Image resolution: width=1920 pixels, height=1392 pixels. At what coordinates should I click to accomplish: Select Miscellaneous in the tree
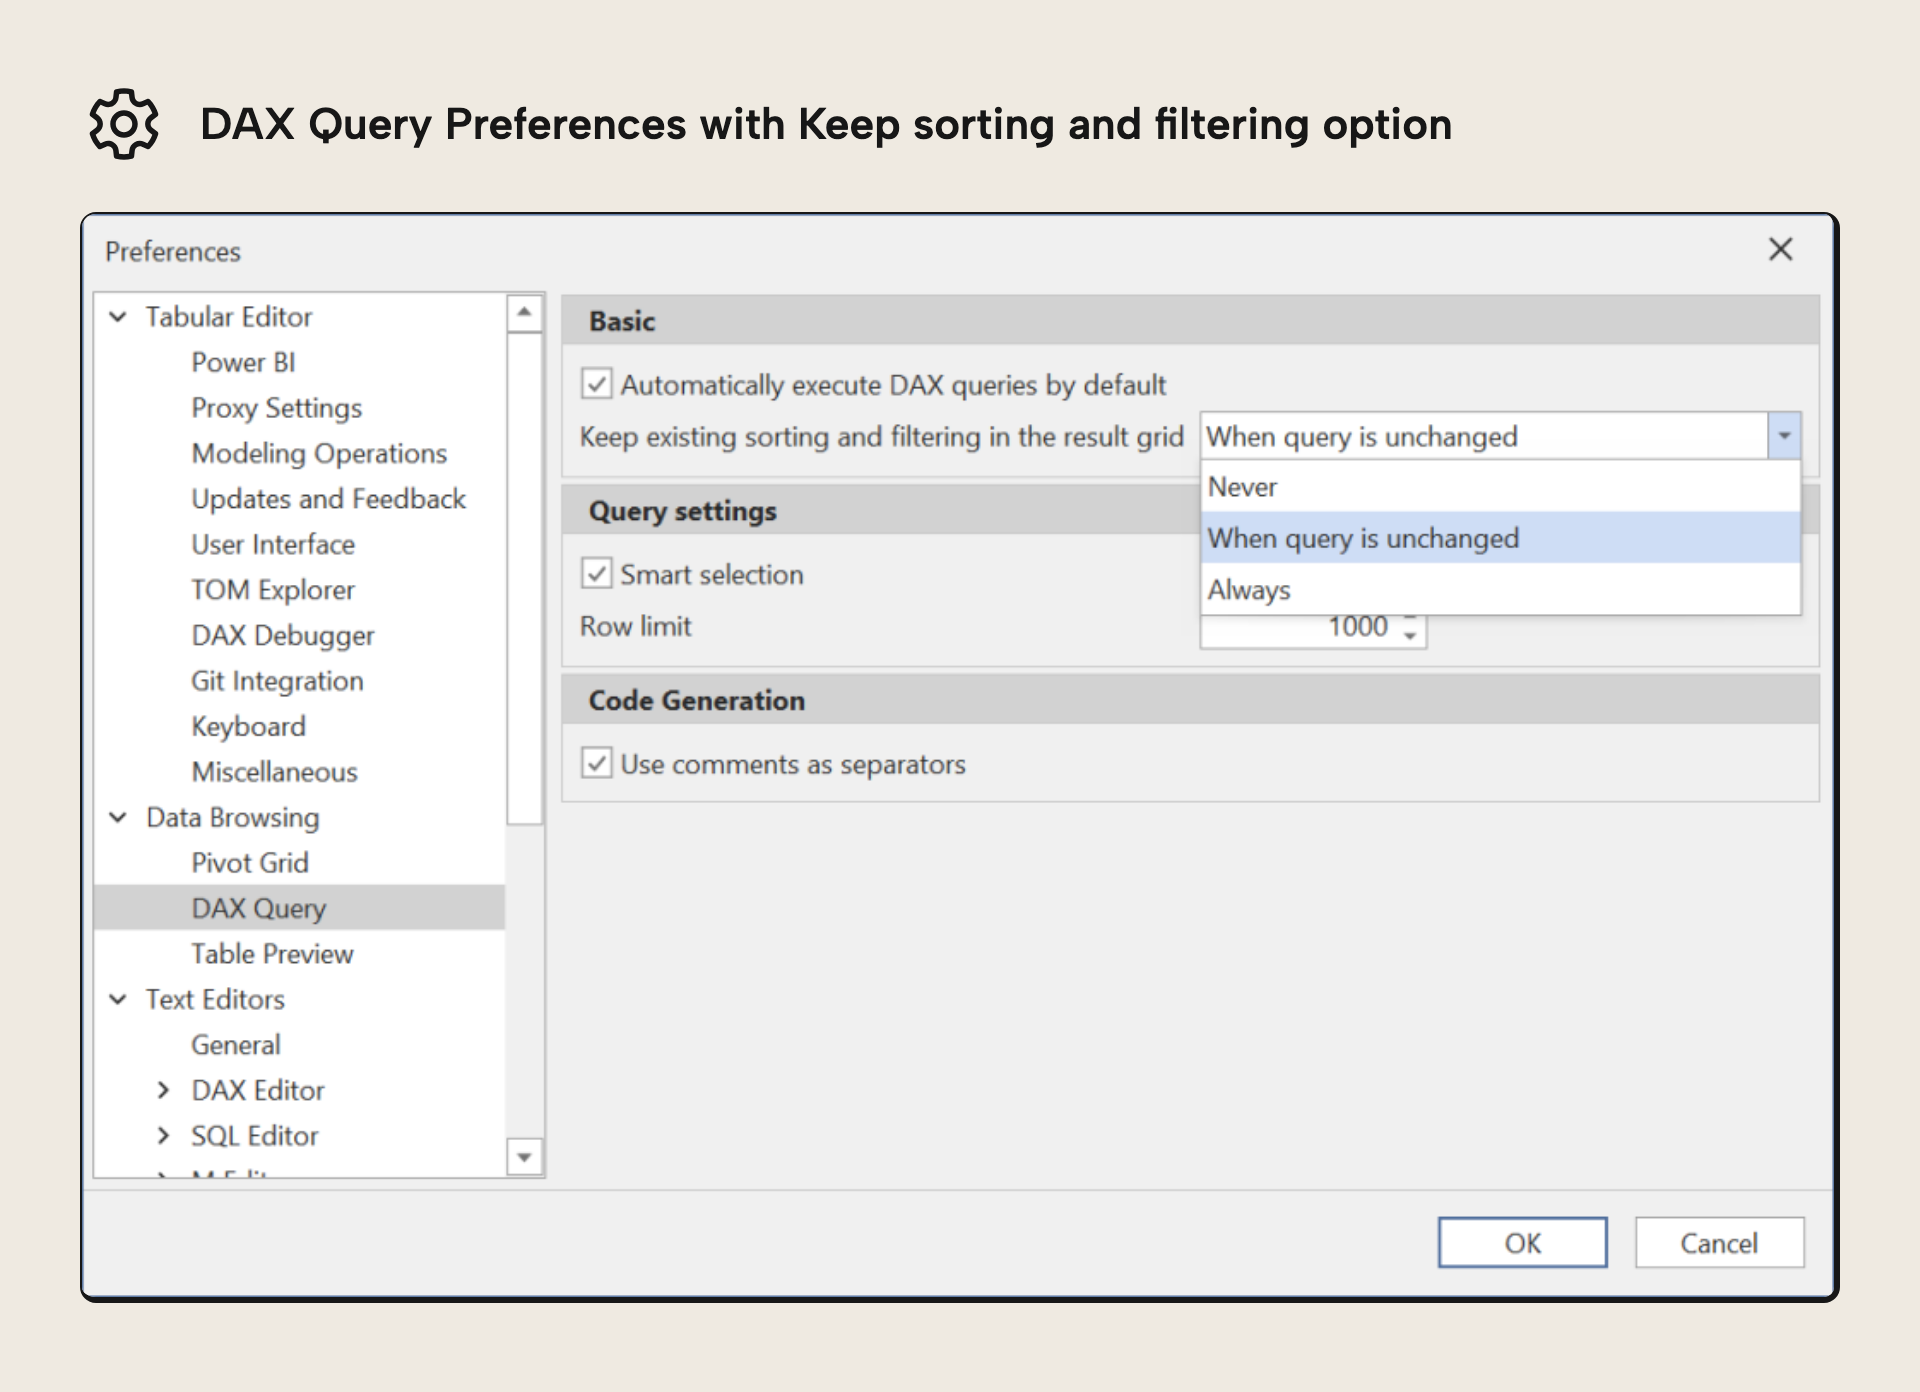coord(274,772)
